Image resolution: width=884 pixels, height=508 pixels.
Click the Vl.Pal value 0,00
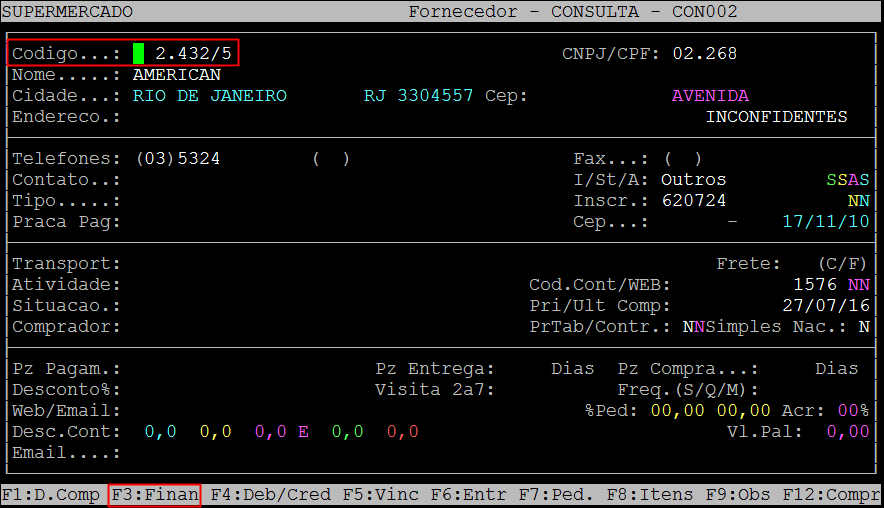847,432
